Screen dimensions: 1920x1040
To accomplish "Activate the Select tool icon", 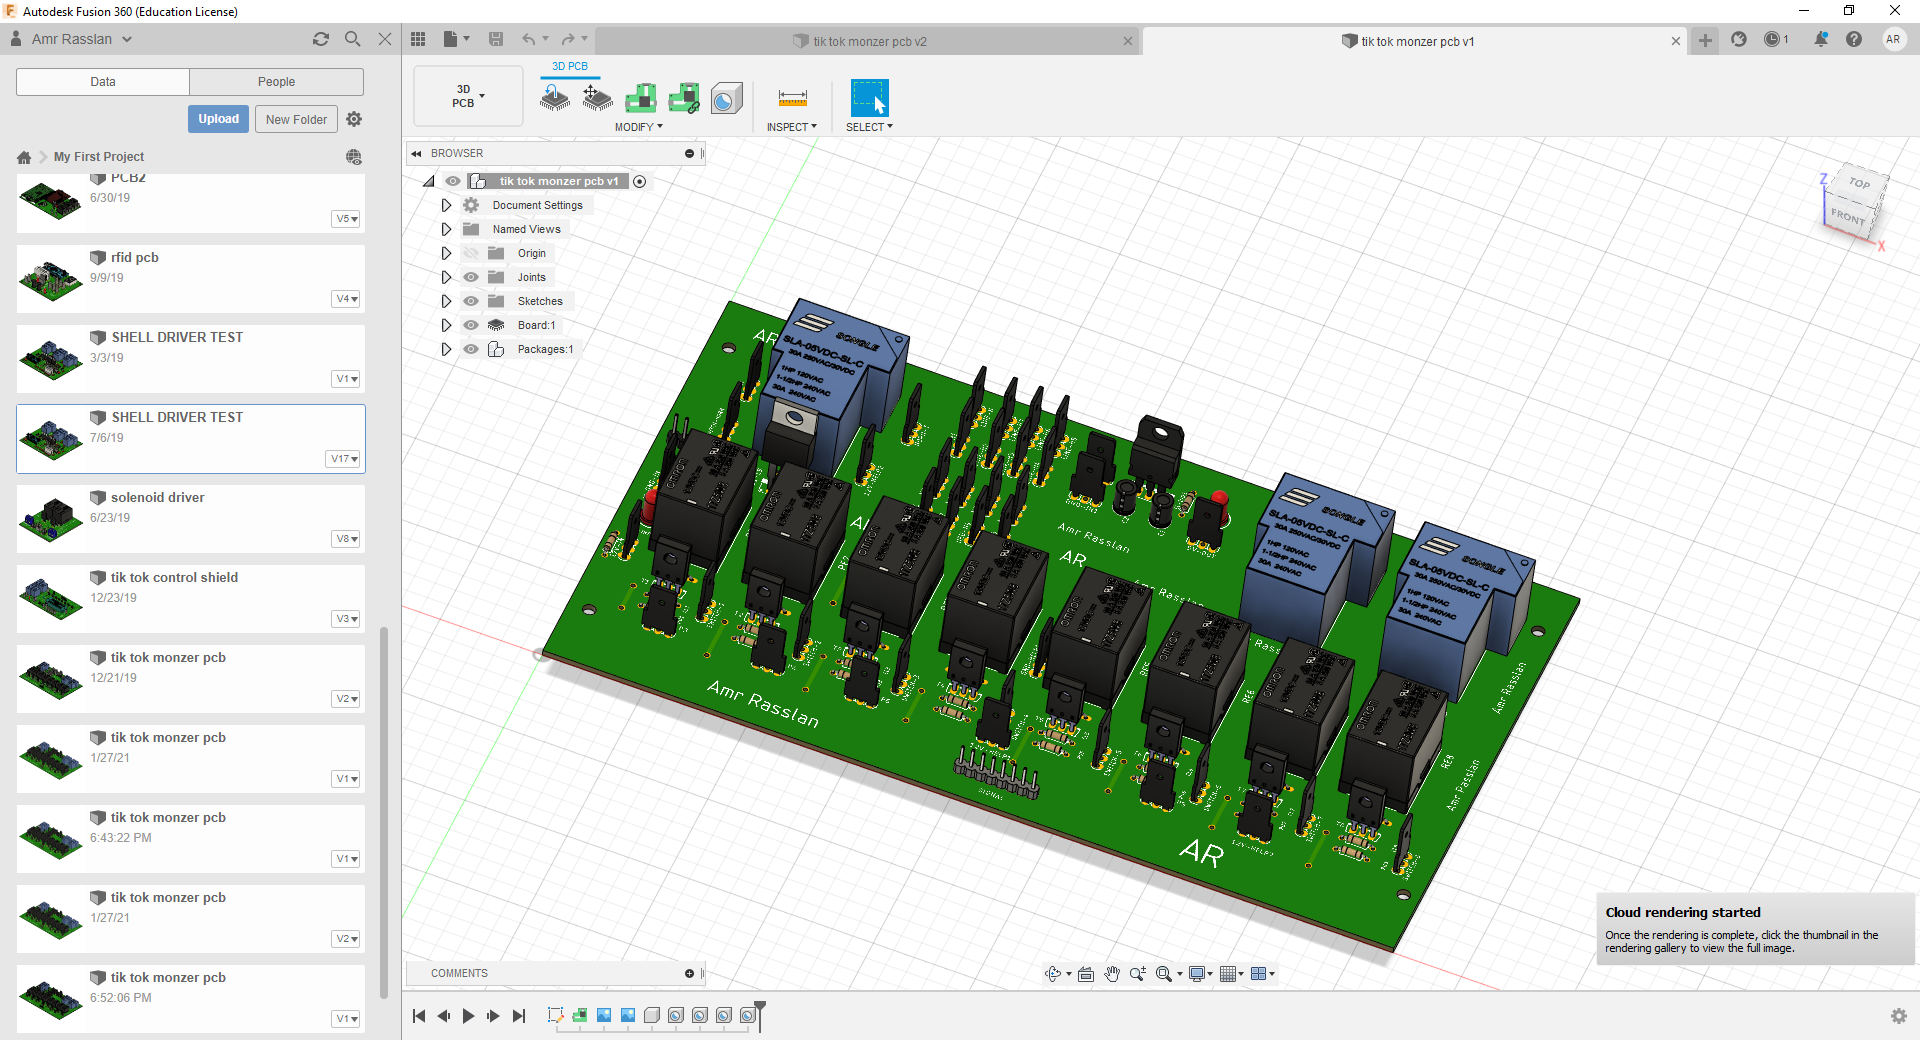I will 869,98.
